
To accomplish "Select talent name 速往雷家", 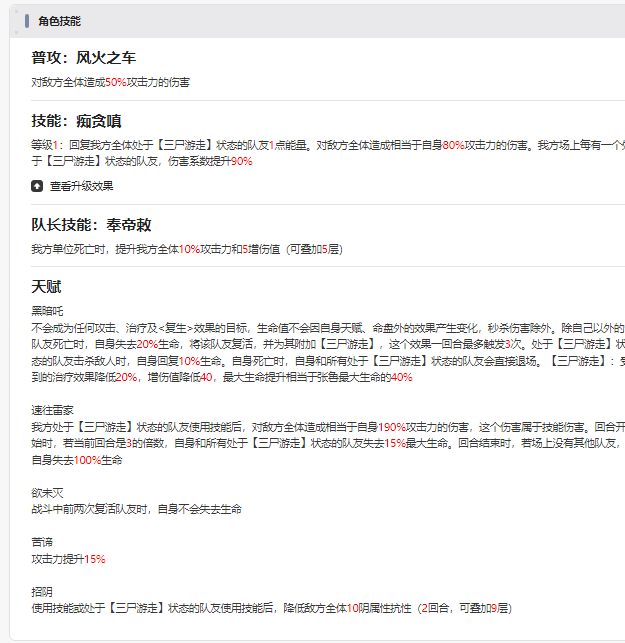I will pos(52,410).
